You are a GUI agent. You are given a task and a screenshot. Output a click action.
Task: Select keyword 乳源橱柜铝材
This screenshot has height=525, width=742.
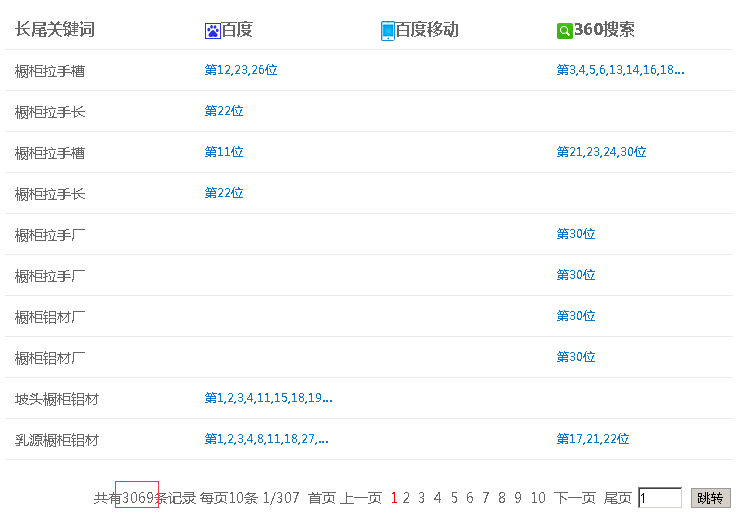click(x=57, y=441)
